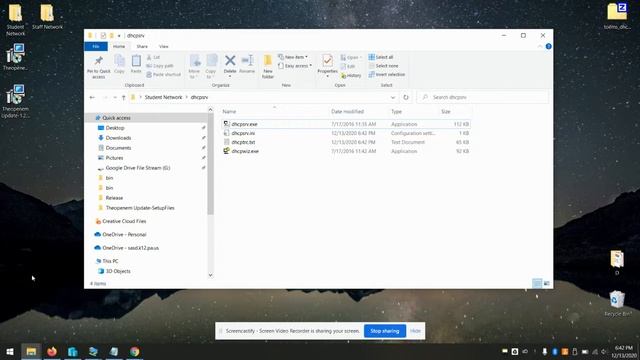The height and width of the screenshot is (360, 640).
Task: Select the dhcptrc.txt file
Action: click(x=346, y=142)
